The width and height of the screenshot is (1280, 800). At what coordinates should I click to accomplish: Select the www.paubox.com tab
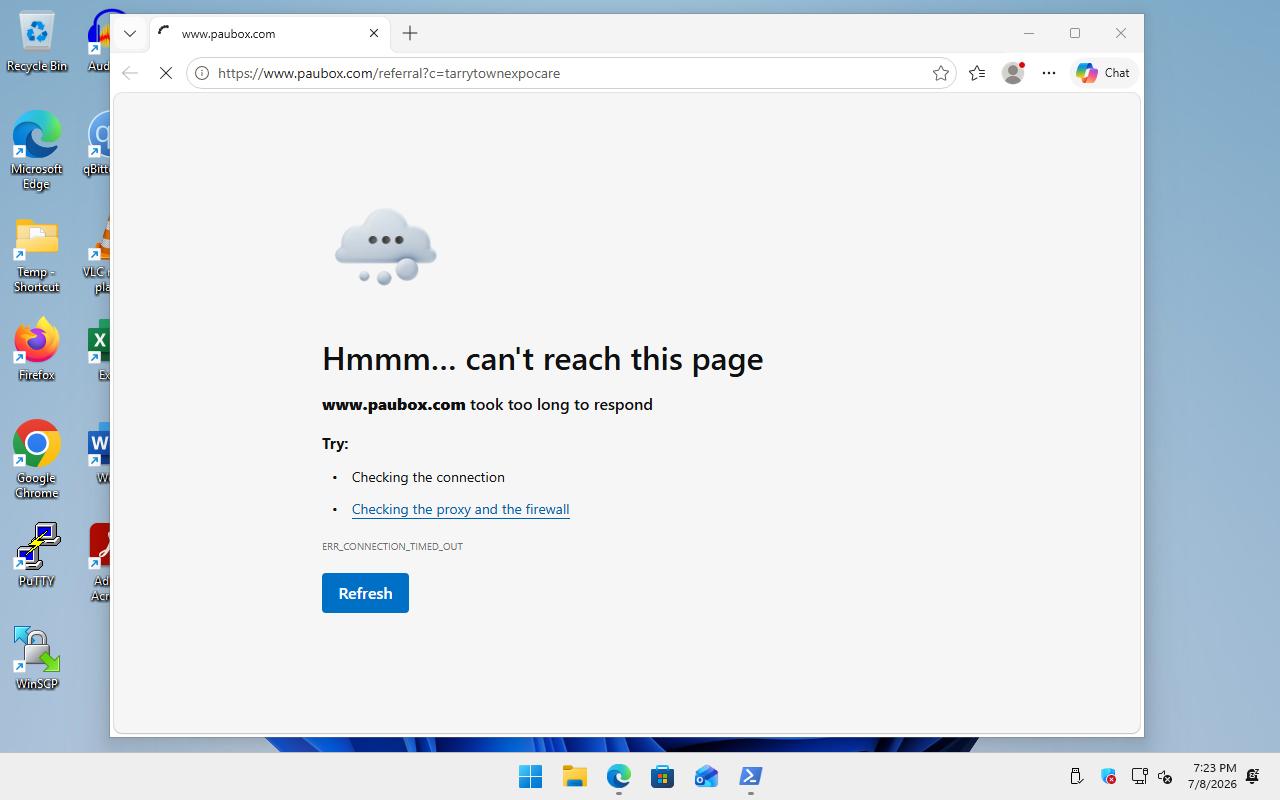(x=269, y=33)
